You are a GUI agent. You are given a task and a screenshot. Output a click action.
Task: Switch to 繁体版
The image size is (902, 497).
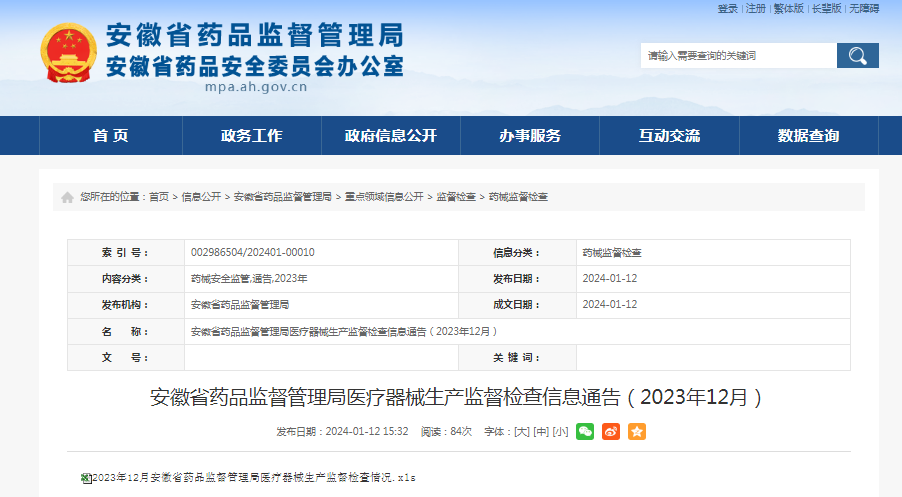click(788, 9)
